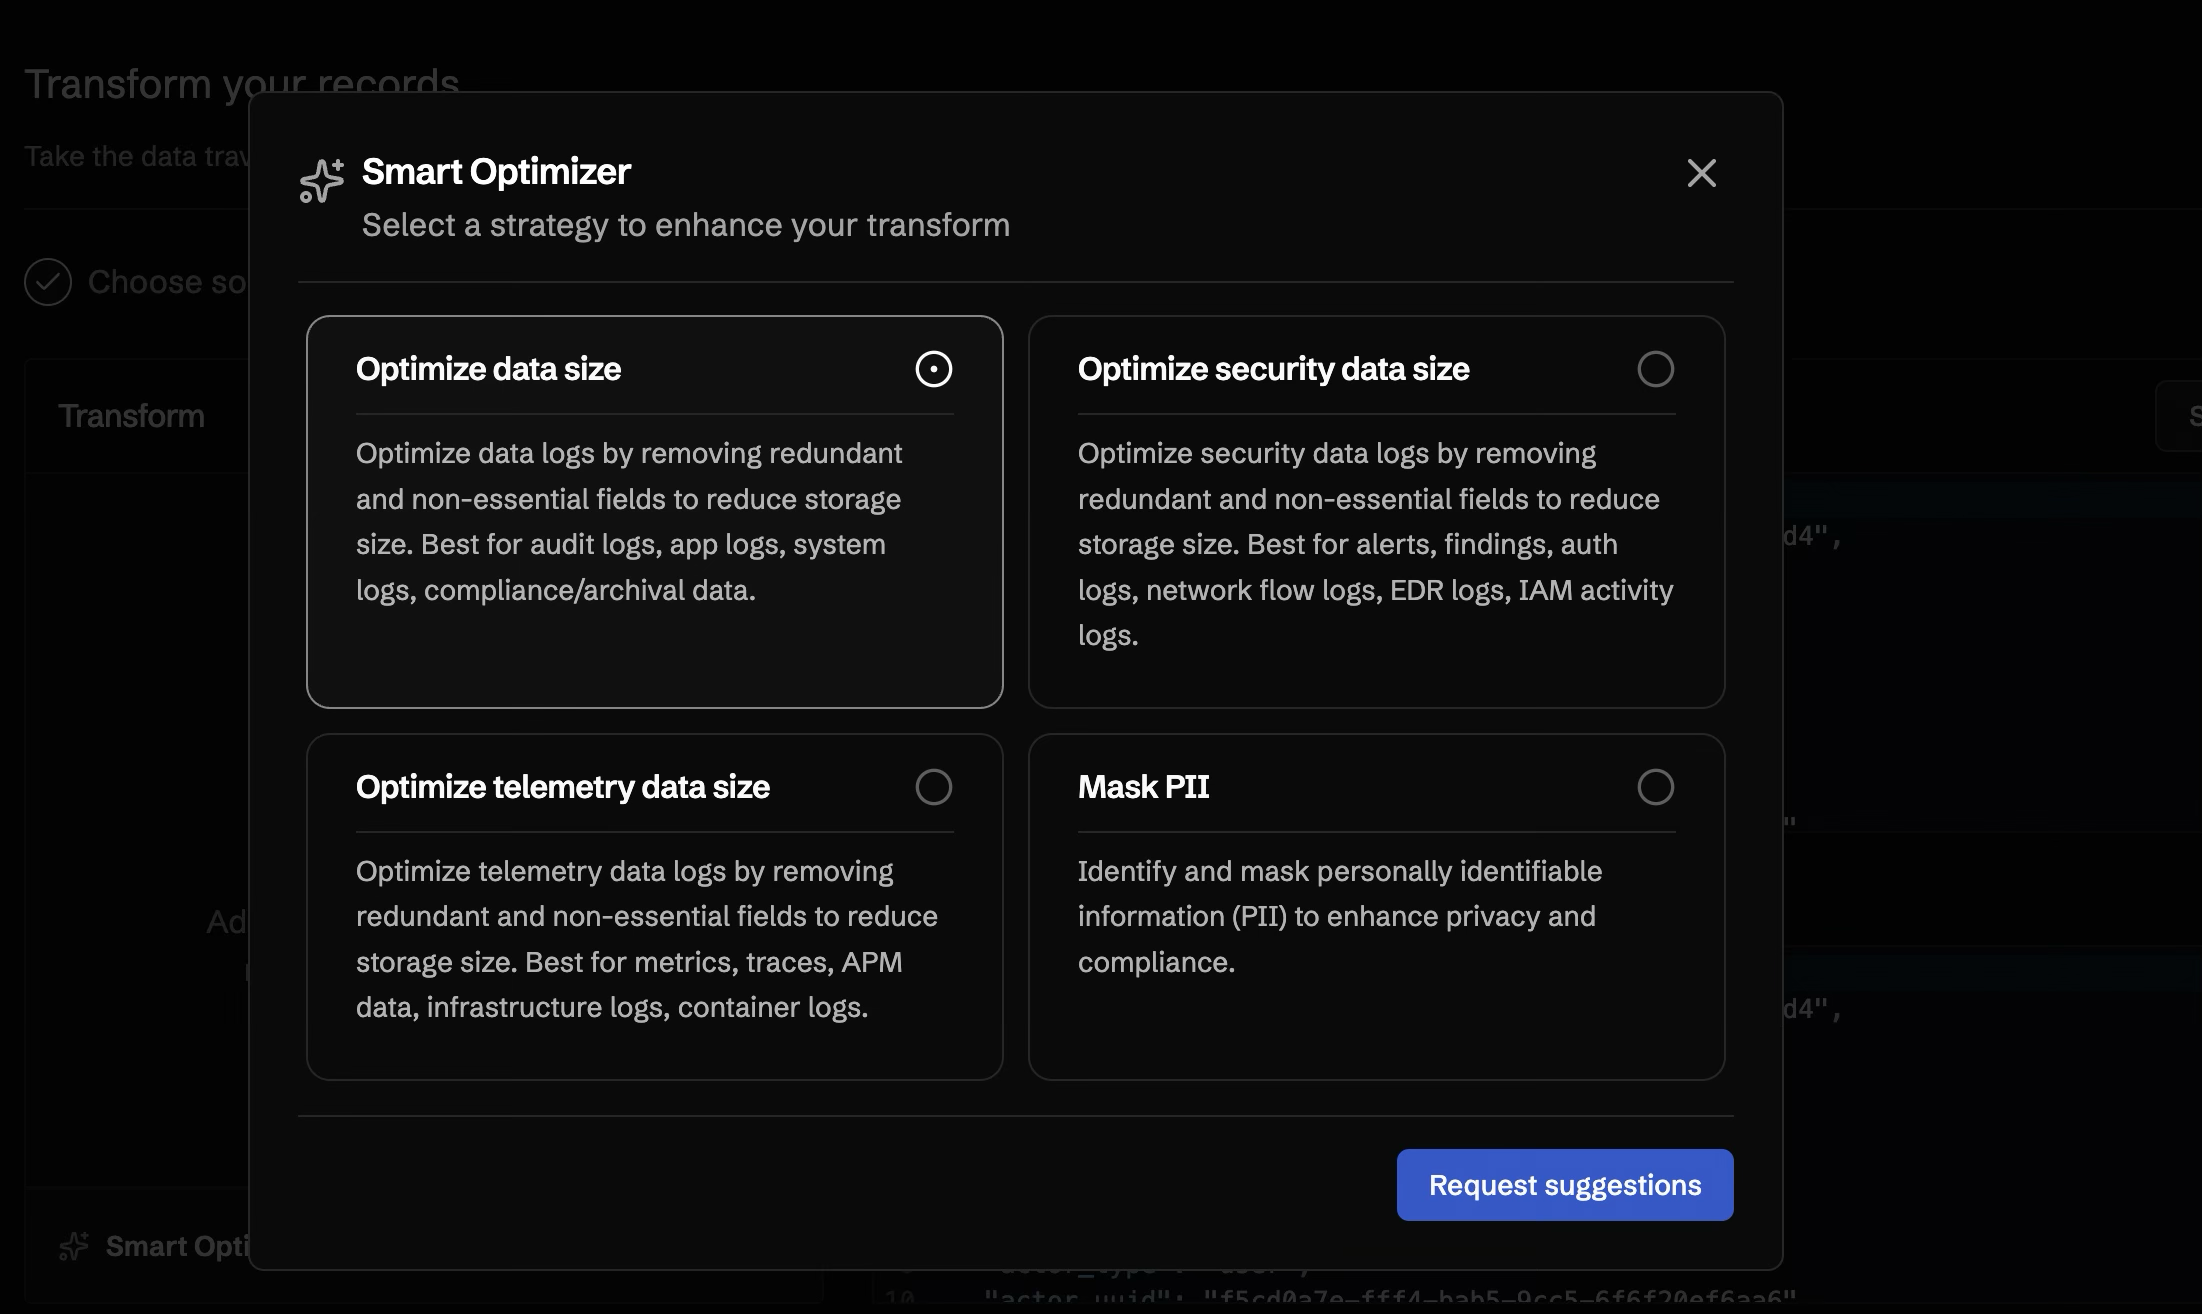
Task: Click the checkmark circle beside the completed Choose step
Action: (x=48, y=283)
